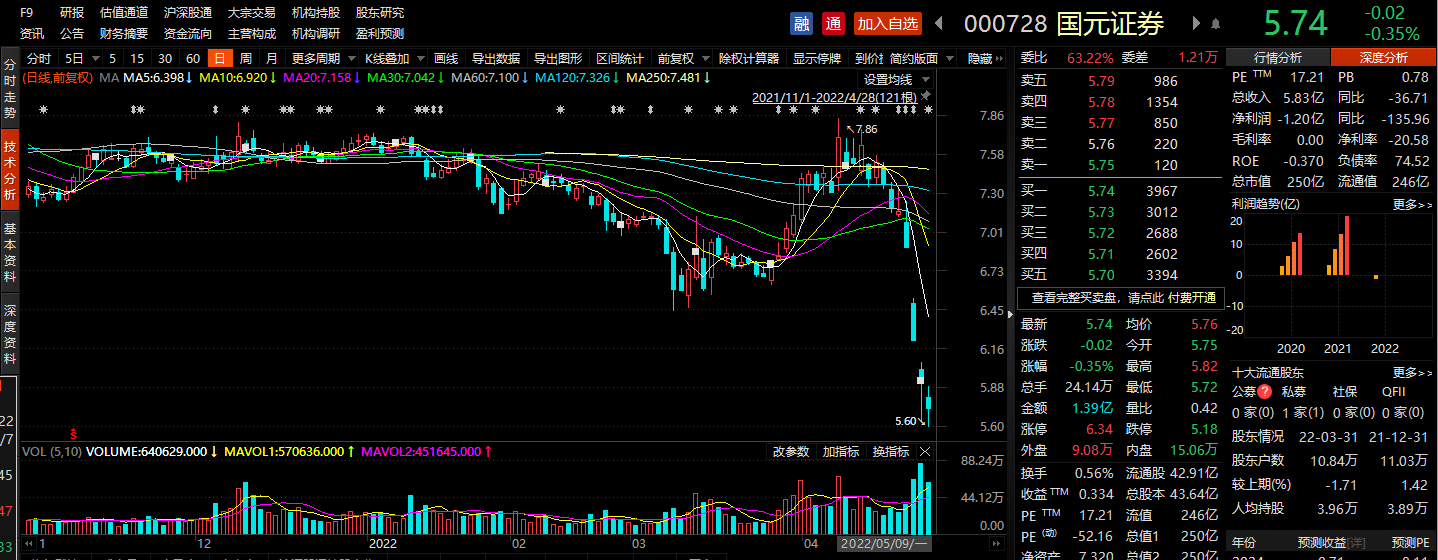This screenshot has width=1438, height=560.
Task: Switch to 5 minute period
Action: click(112, 58)
